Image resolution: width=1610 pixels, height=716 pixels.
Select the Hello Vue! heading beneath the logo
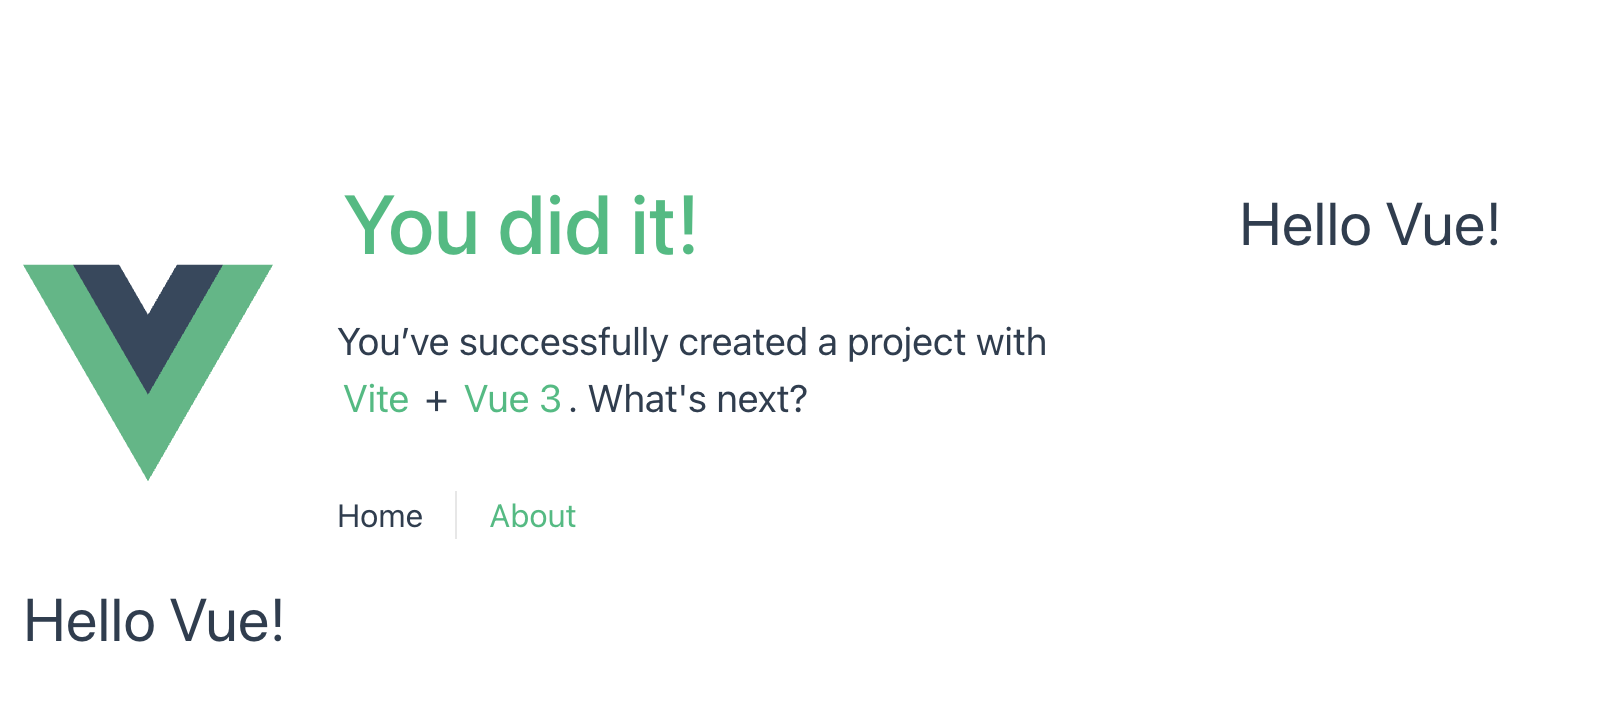point(154,620)
